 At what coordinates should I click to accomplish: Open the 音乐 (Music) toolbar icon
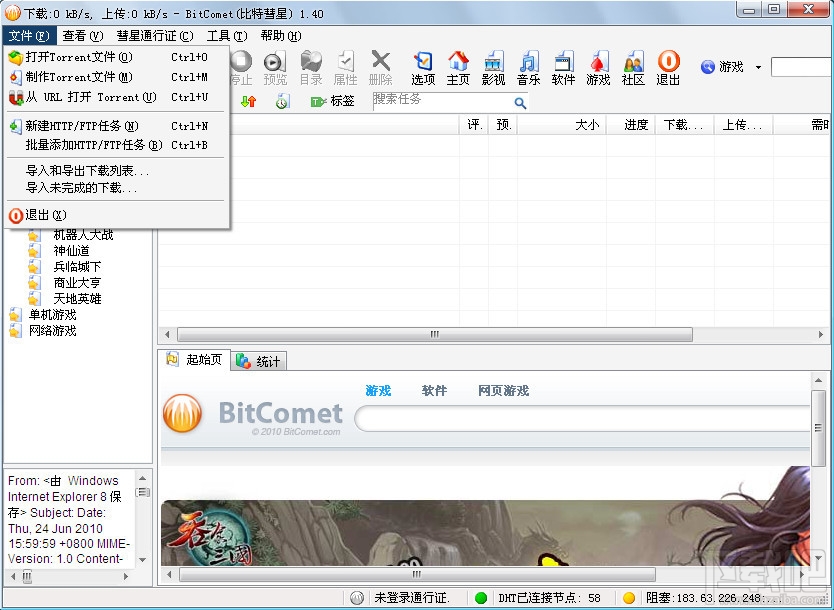(528, 67)
